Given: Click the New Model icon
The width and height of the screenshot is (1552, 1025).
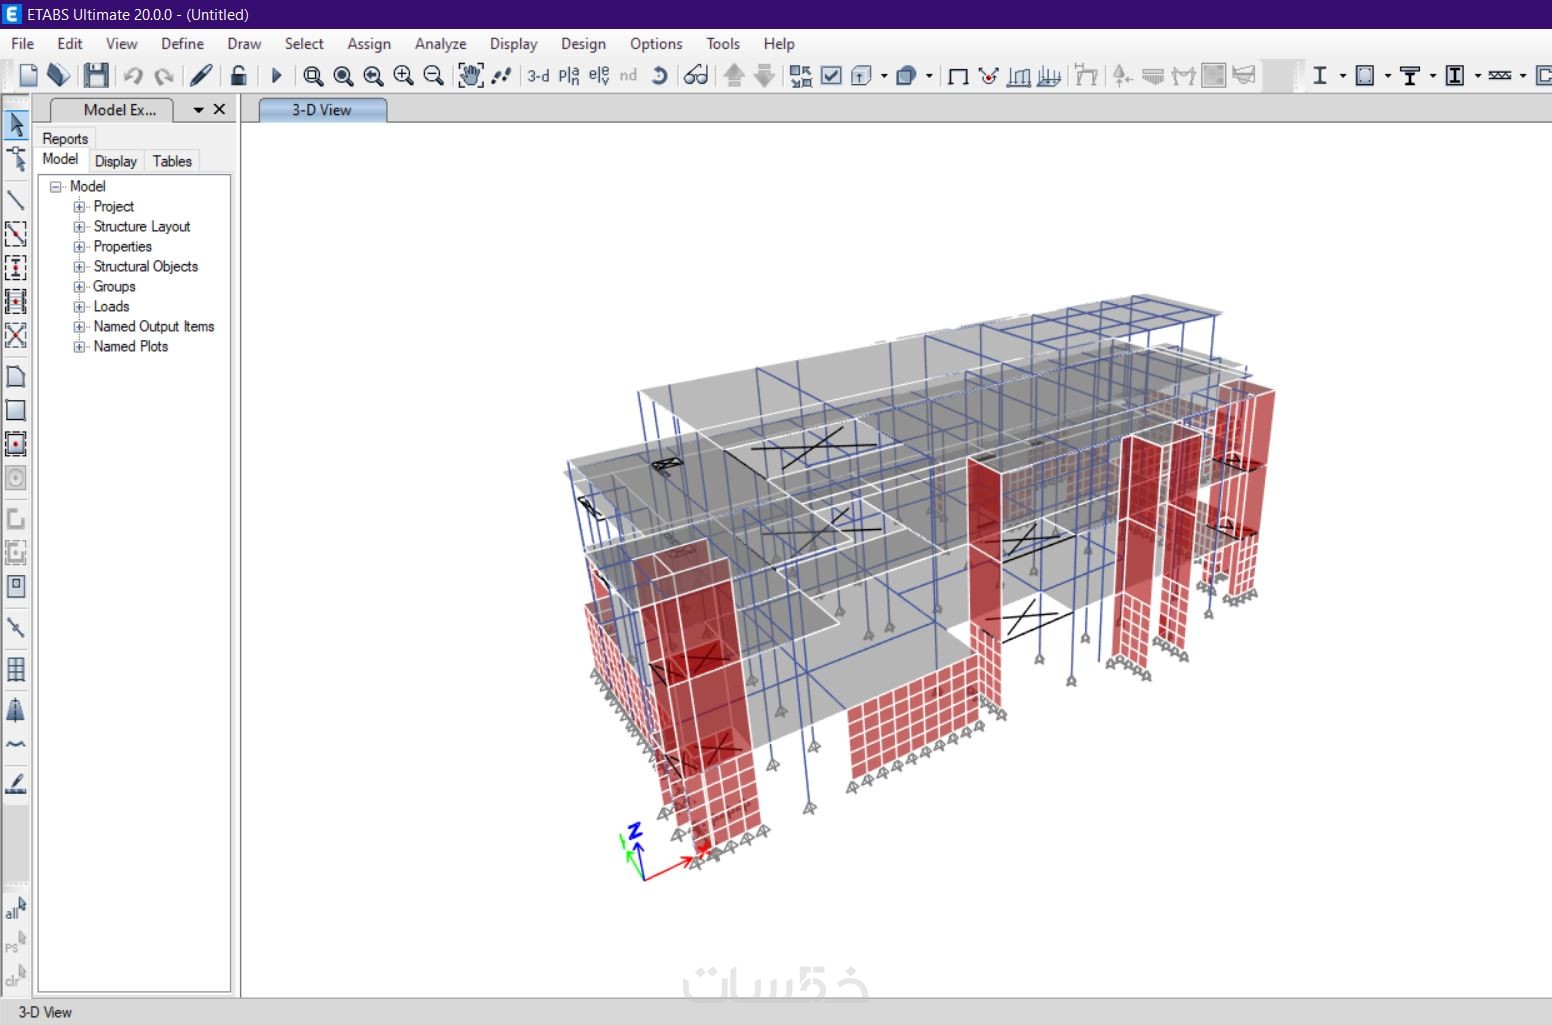Looking at the screenshot, I should coord(28,75).
